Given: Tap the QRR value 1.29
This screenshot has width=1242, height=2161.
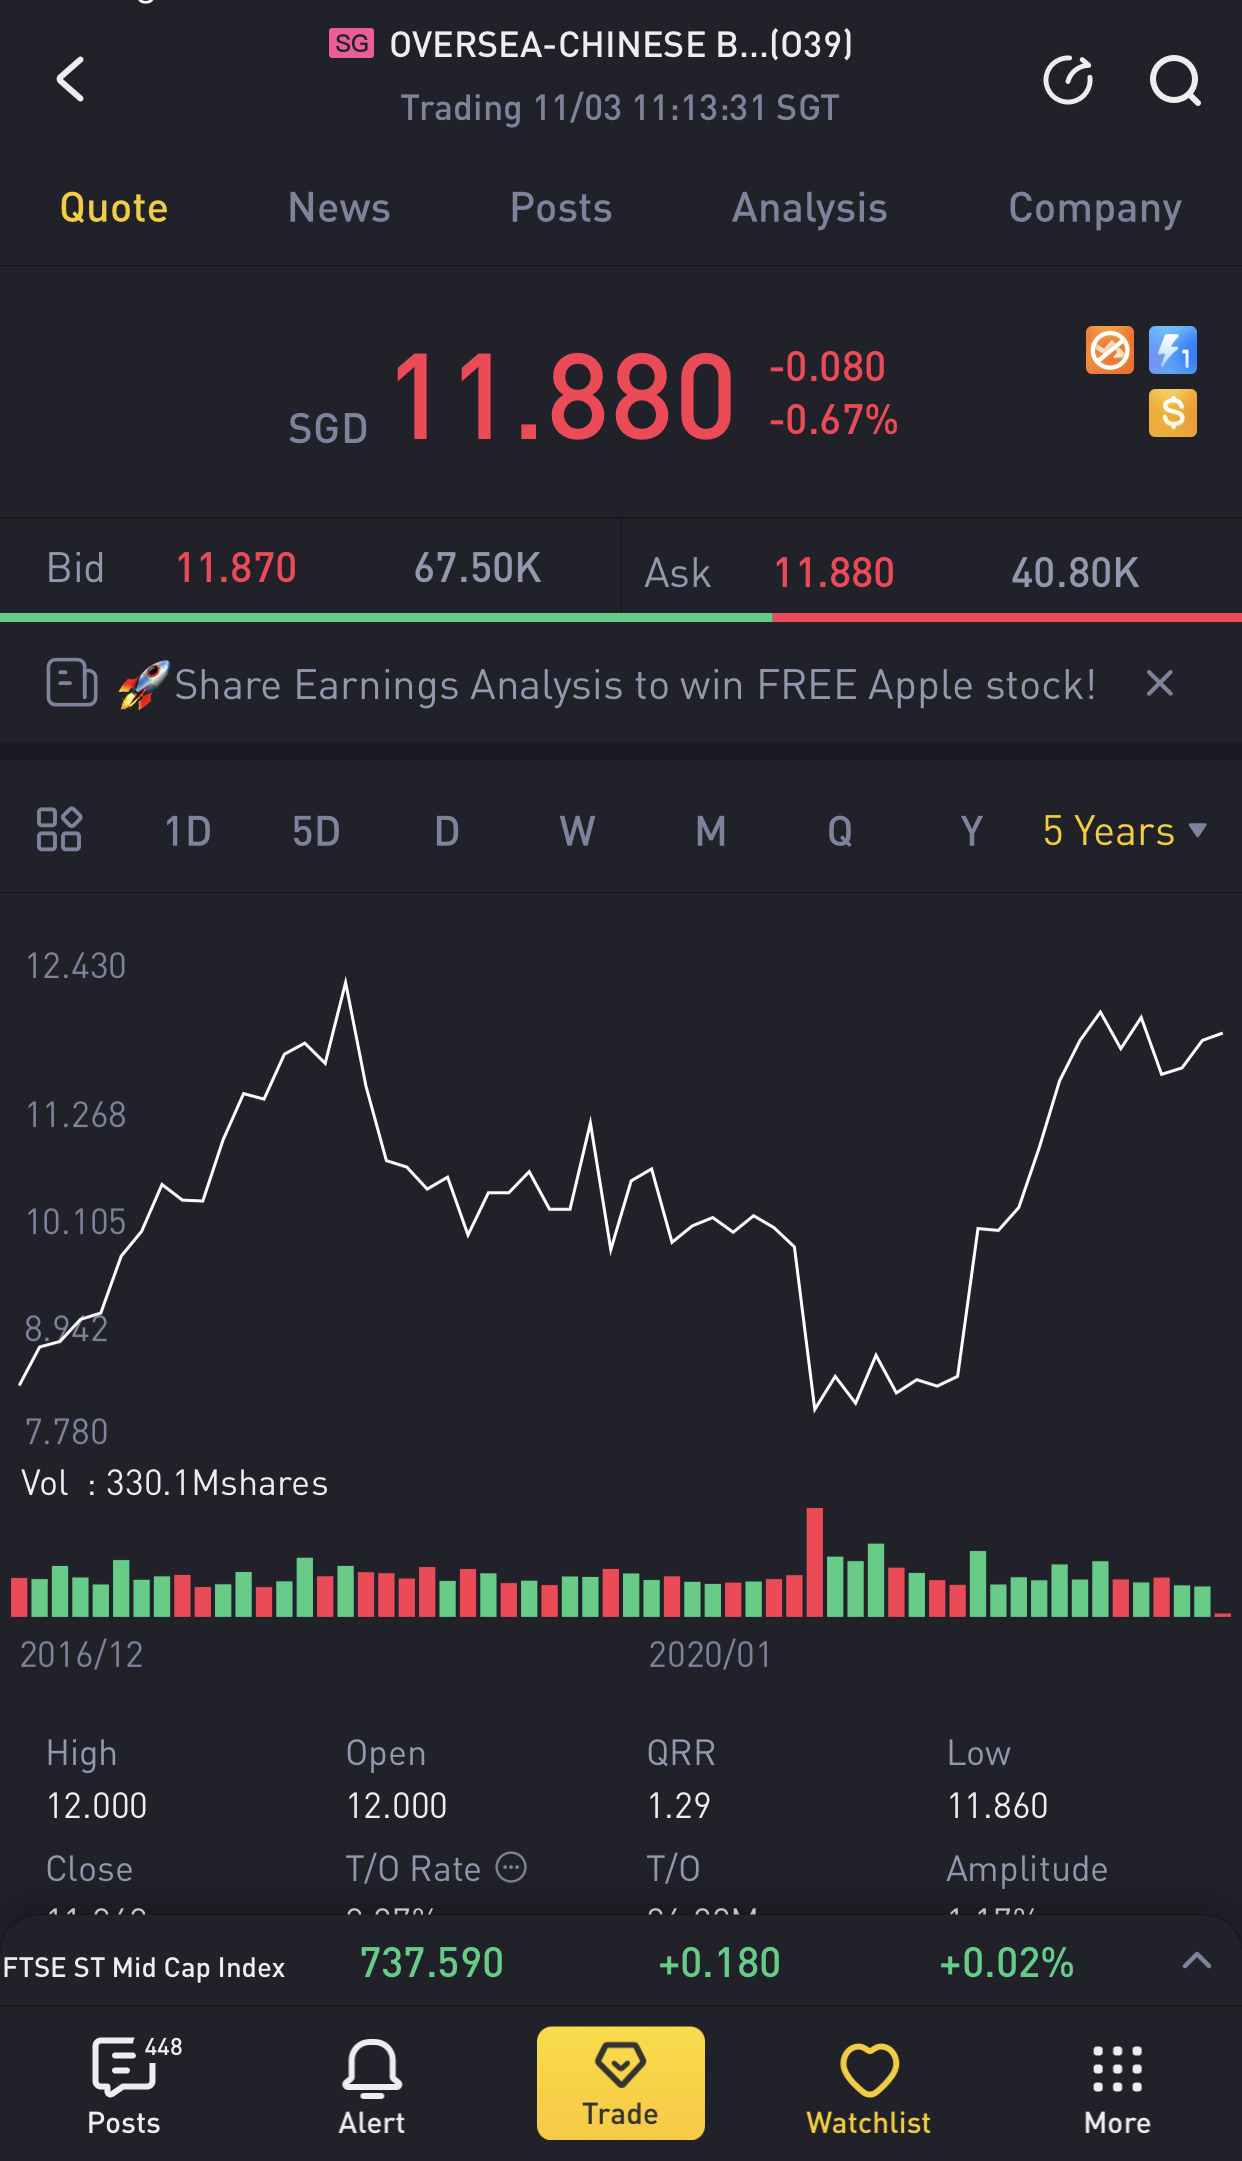Looking at the screenshot, I should point(678,1805).
